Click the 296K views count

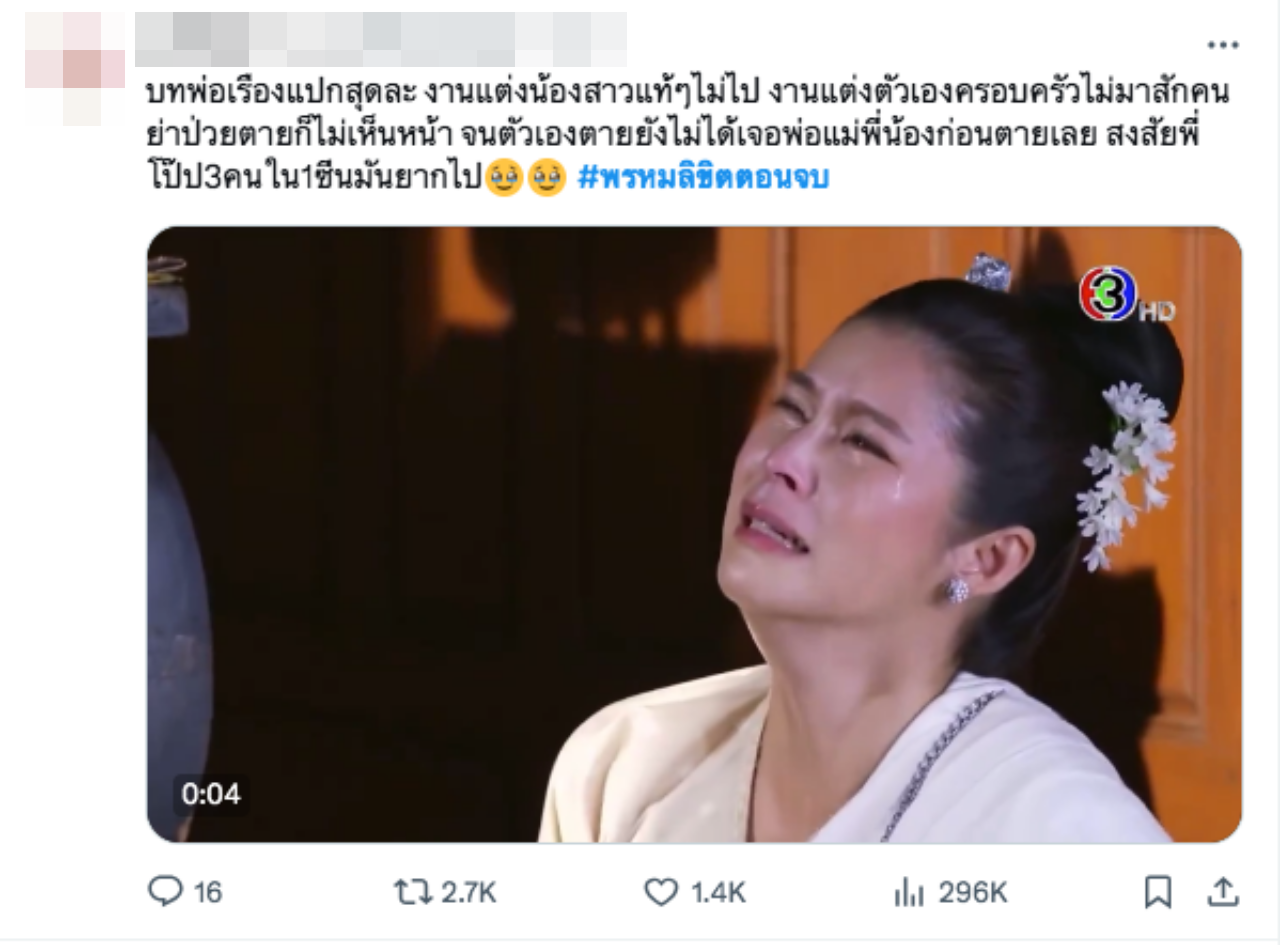[971, 892]
